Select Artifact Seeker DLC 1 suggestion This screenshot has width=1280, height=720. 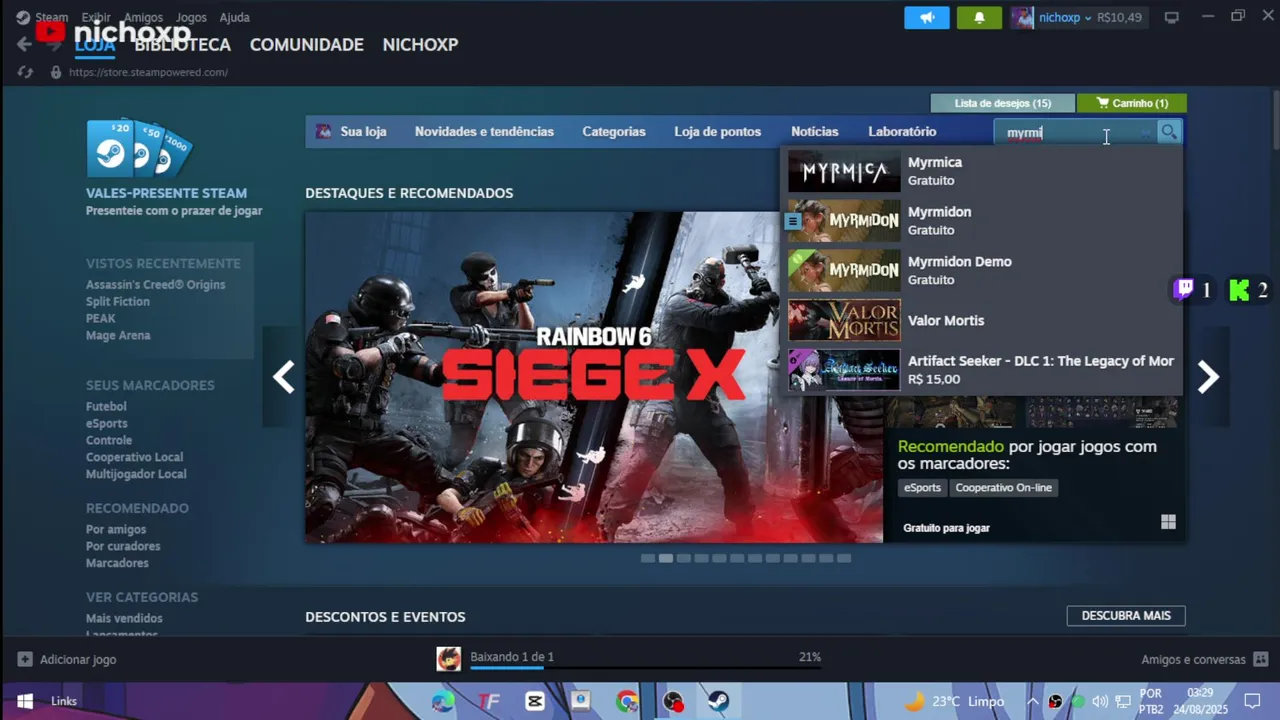point(982,369)
